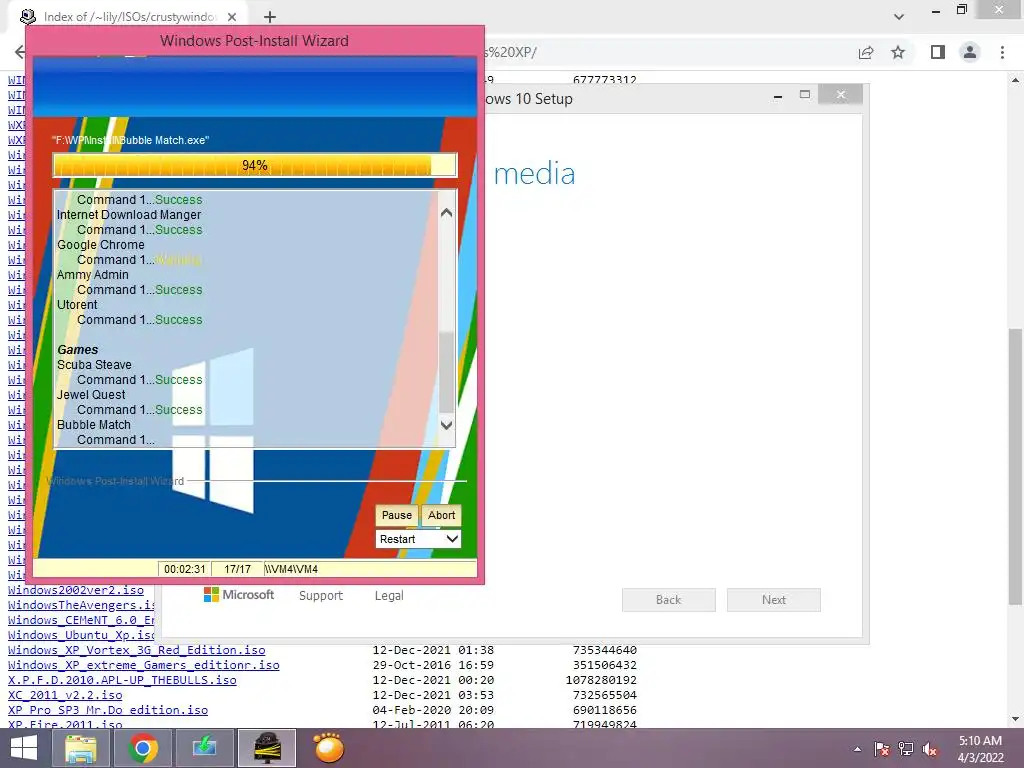Select the Index of /~lily/ISOs tab
Image resolution: width=1024 pixels, height=768 pixels.
(128, 17)
